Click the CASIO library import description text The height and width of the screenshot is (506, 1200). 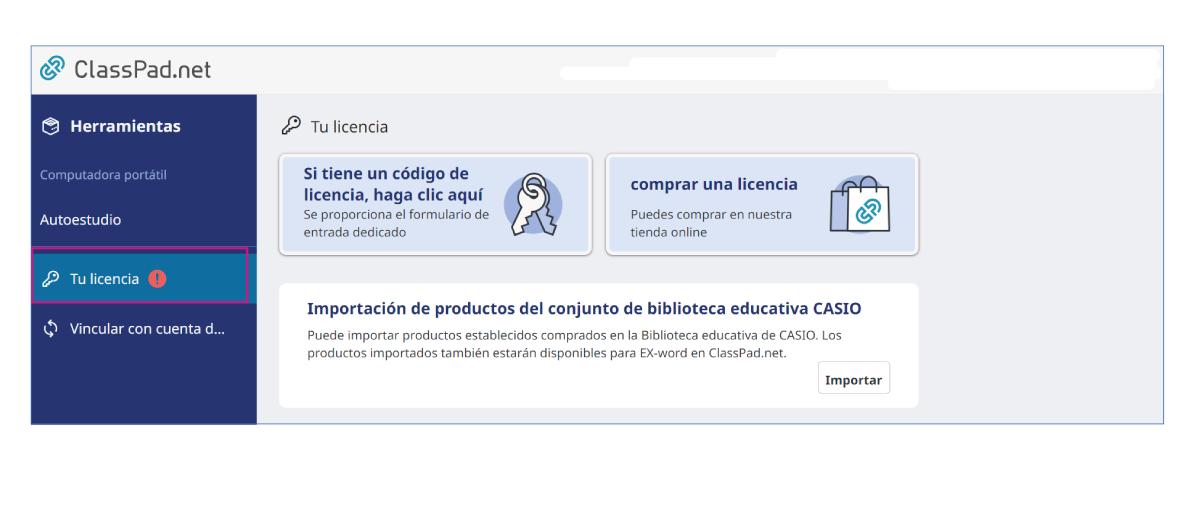pos(560,344)
